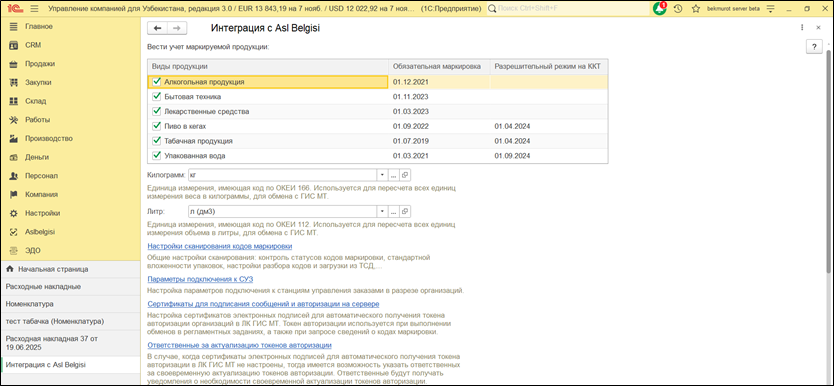Screen dimensions: 834x386
Task: Open the 1C logo main menu icon
Action: pyautogui.click(x=16, y=9)
